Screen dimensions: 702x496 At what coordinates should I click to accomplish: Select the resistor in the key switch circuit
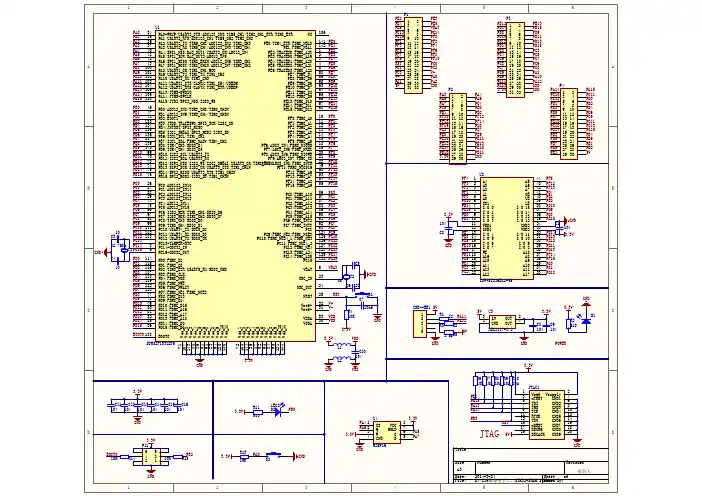pyautogui.click(x=244, y=457)
